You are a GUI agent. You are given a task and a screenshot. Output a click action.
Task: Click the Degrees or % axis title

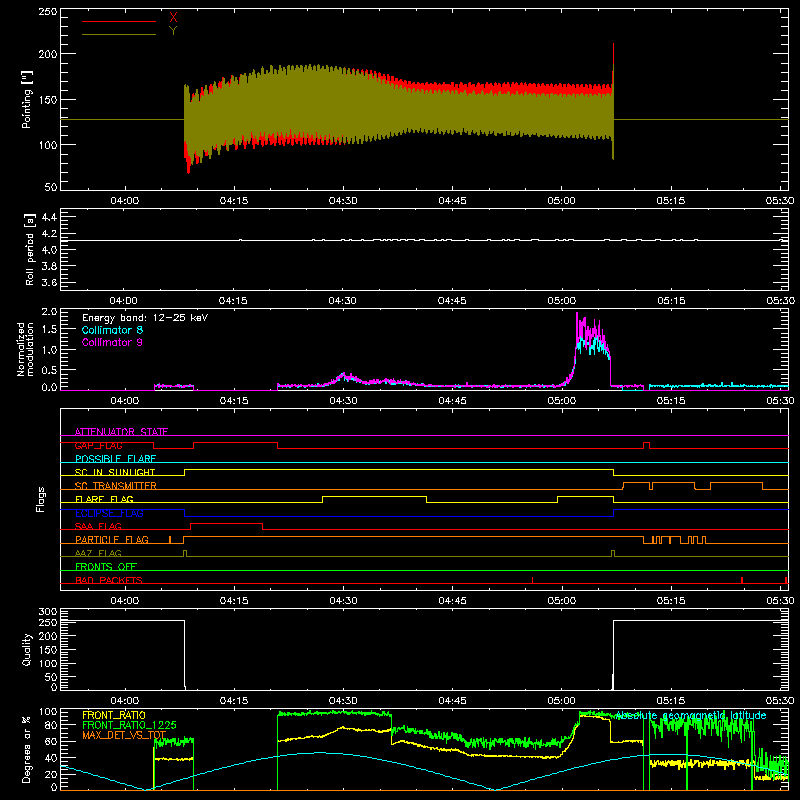click(27, 750)
